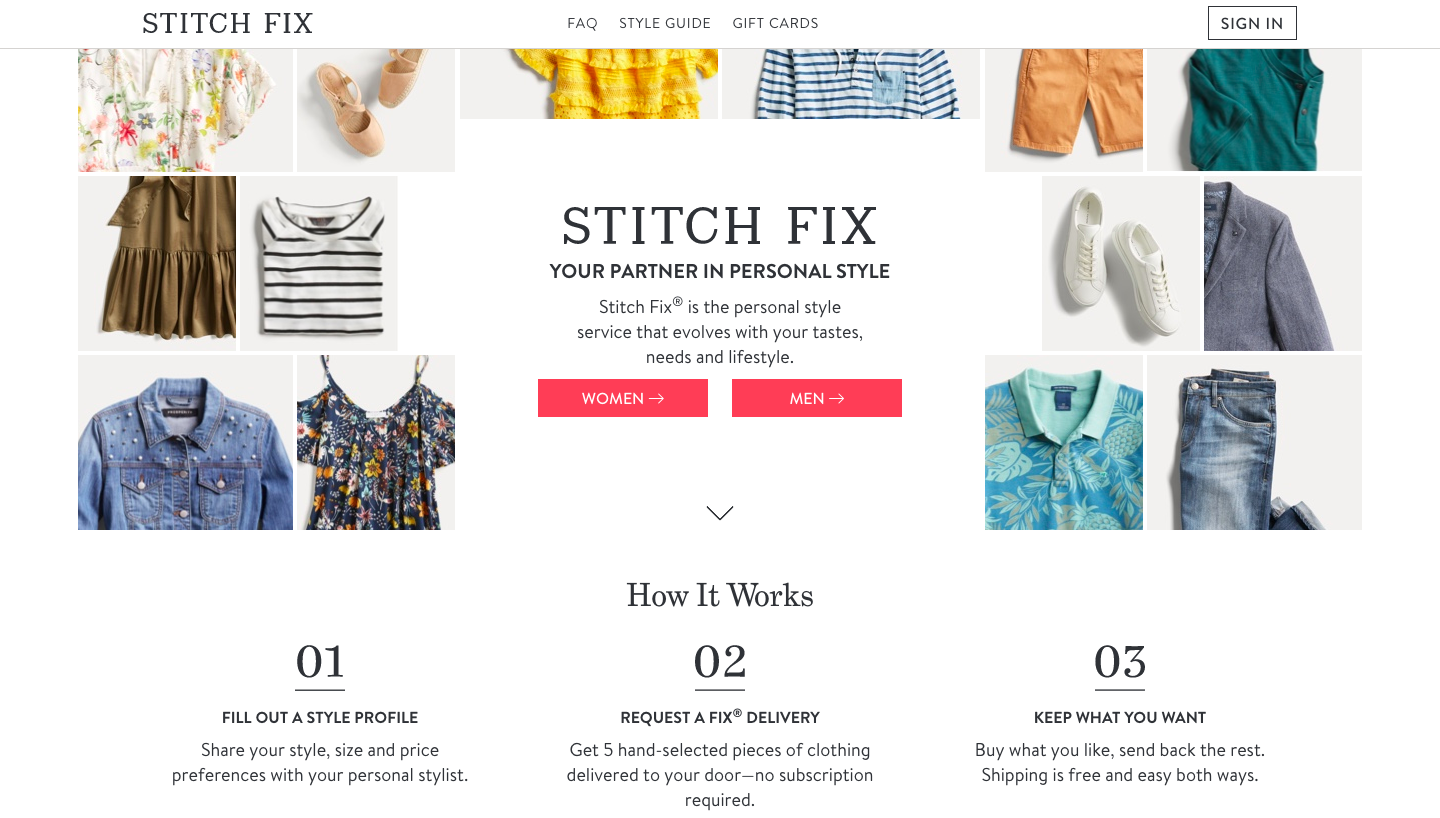Click the arrow icon inside the WOMEN button

[657, 397]
